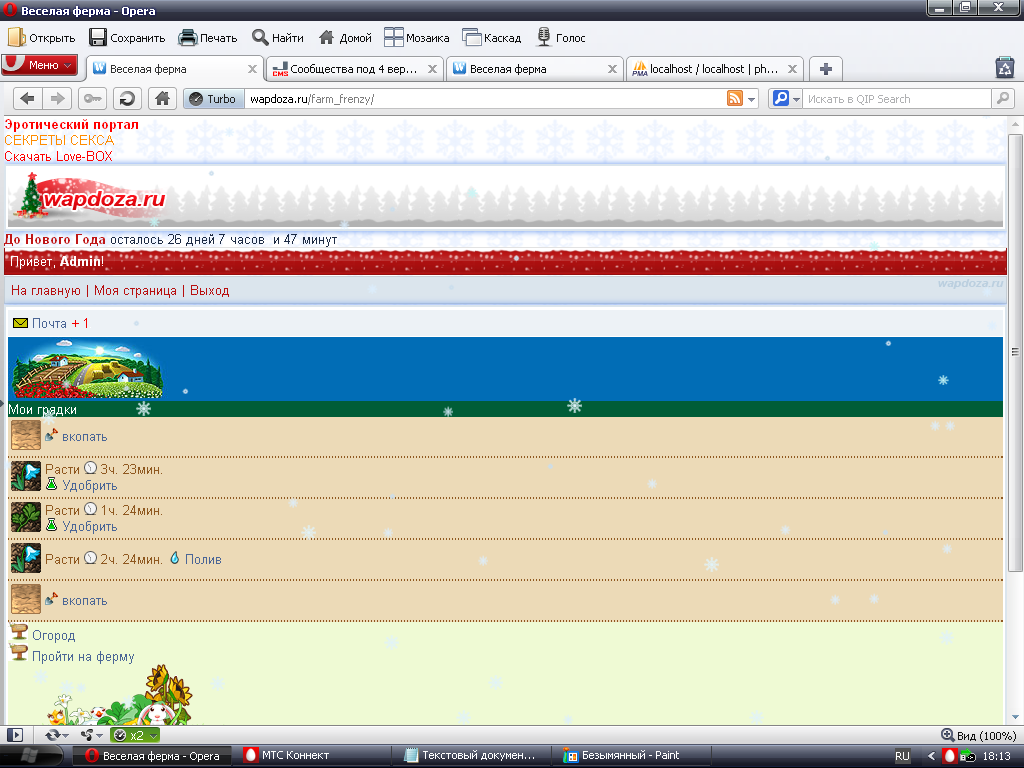Click the farm landscape picture
The image size is (1024, 768).
pos(88,369)
